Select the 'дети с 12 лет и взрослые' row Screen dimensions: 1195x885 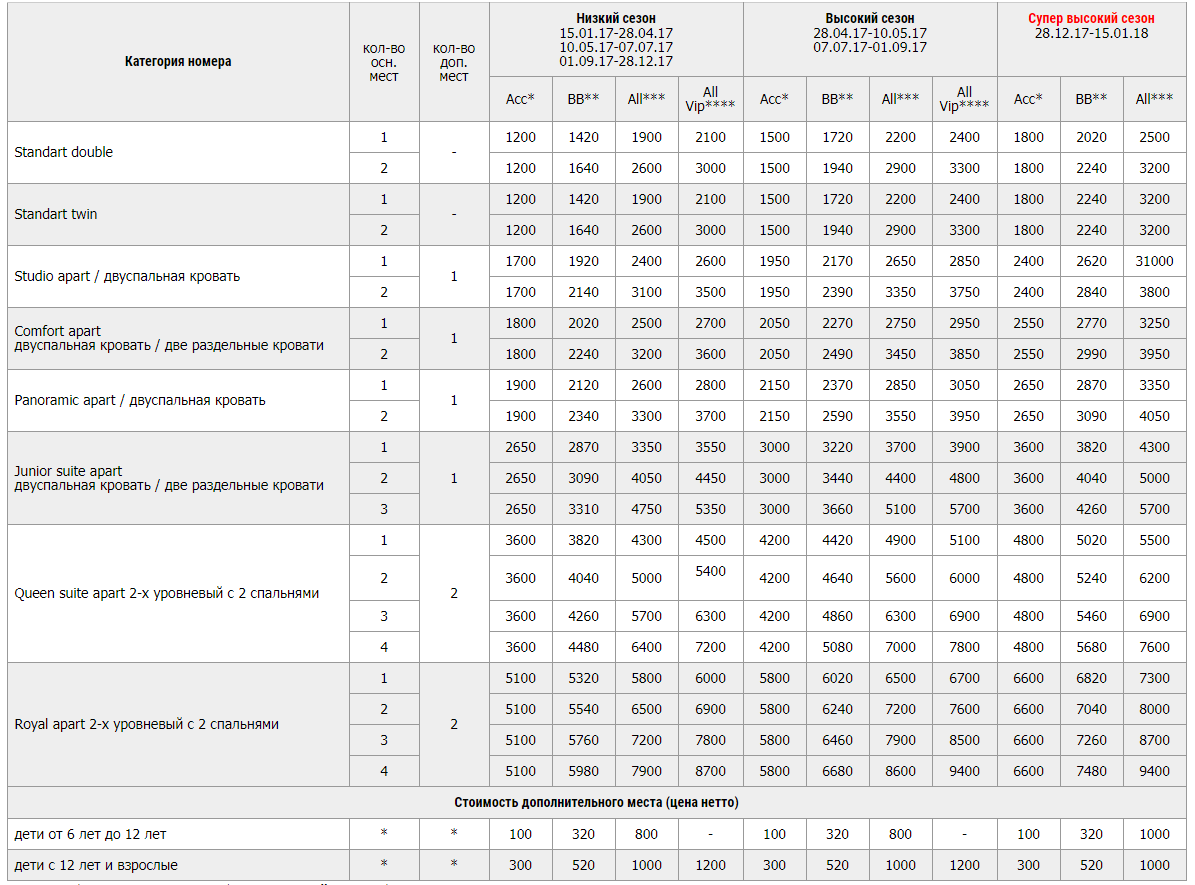pyautogui.click(x=96, y=864)
